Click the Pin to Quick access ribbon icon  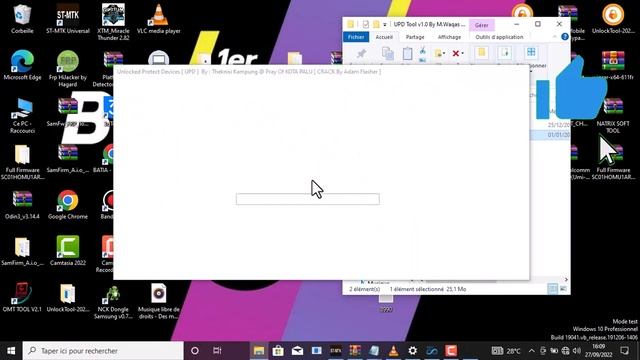pyautogui.click(x=361, y=53)
